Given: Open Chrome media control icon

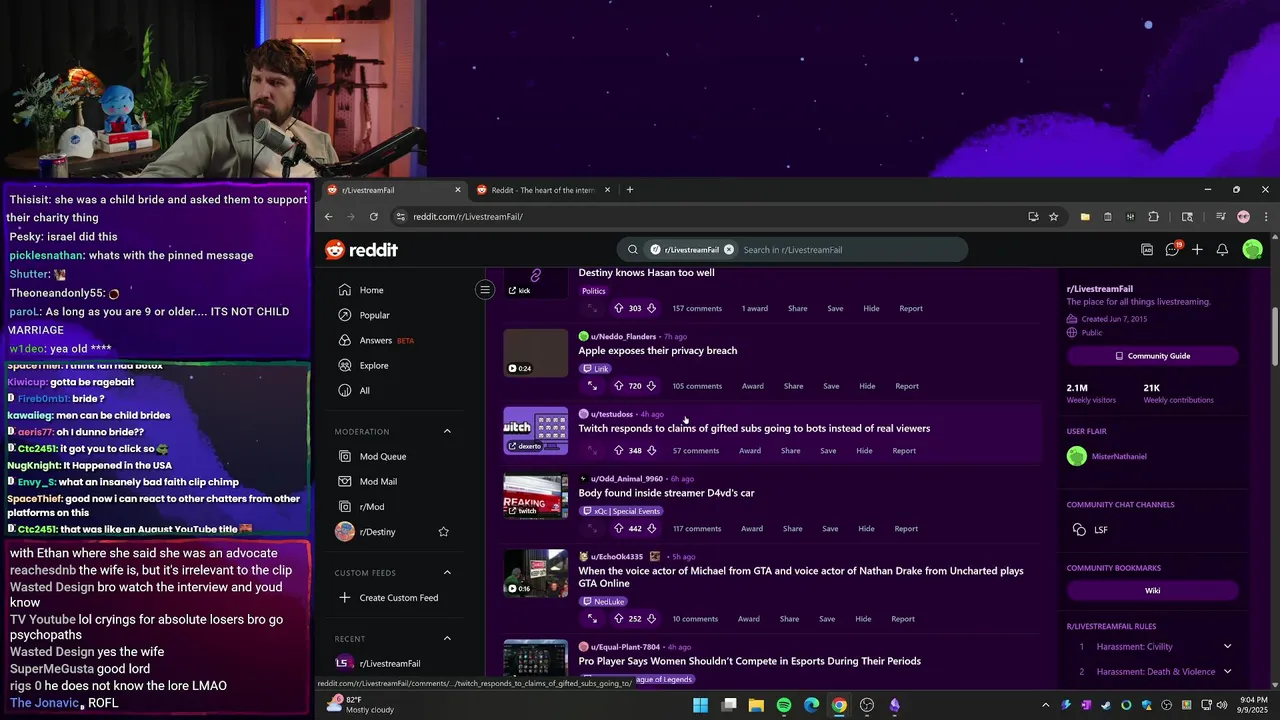Looking at the screenshot, I should click(1221, 217).
